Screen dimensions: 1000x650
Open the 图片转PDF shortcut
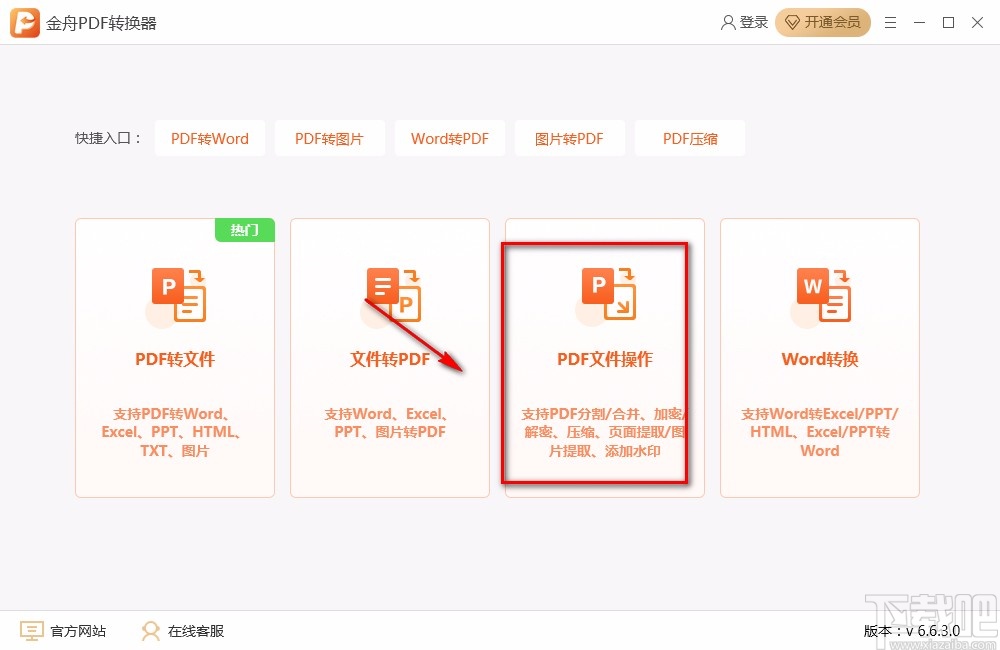(x=570, y=138)
